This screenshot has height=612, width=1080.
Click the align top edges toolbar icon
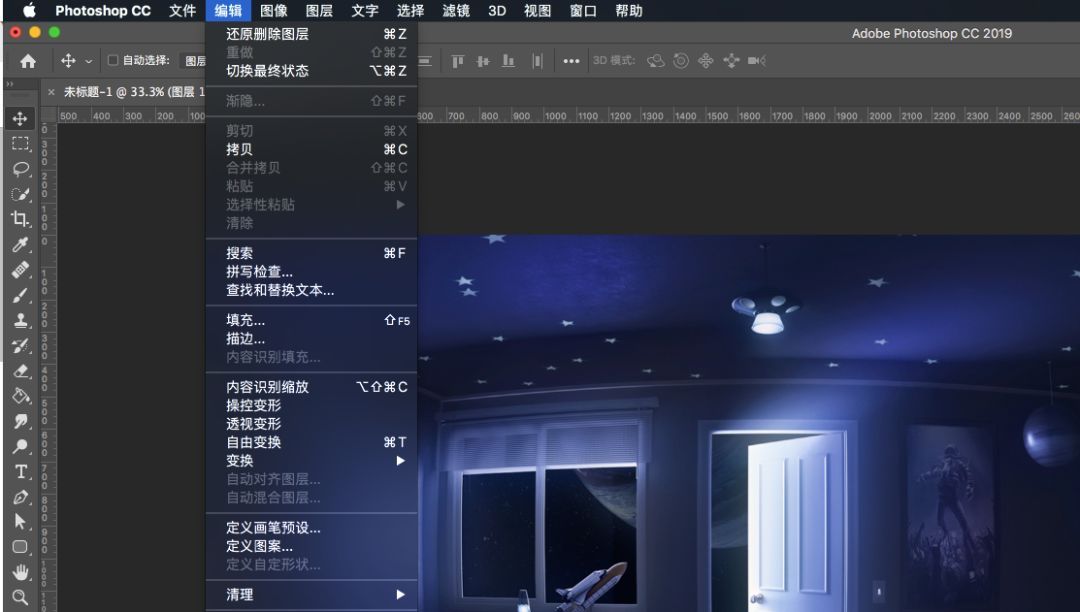click(457, 61)
